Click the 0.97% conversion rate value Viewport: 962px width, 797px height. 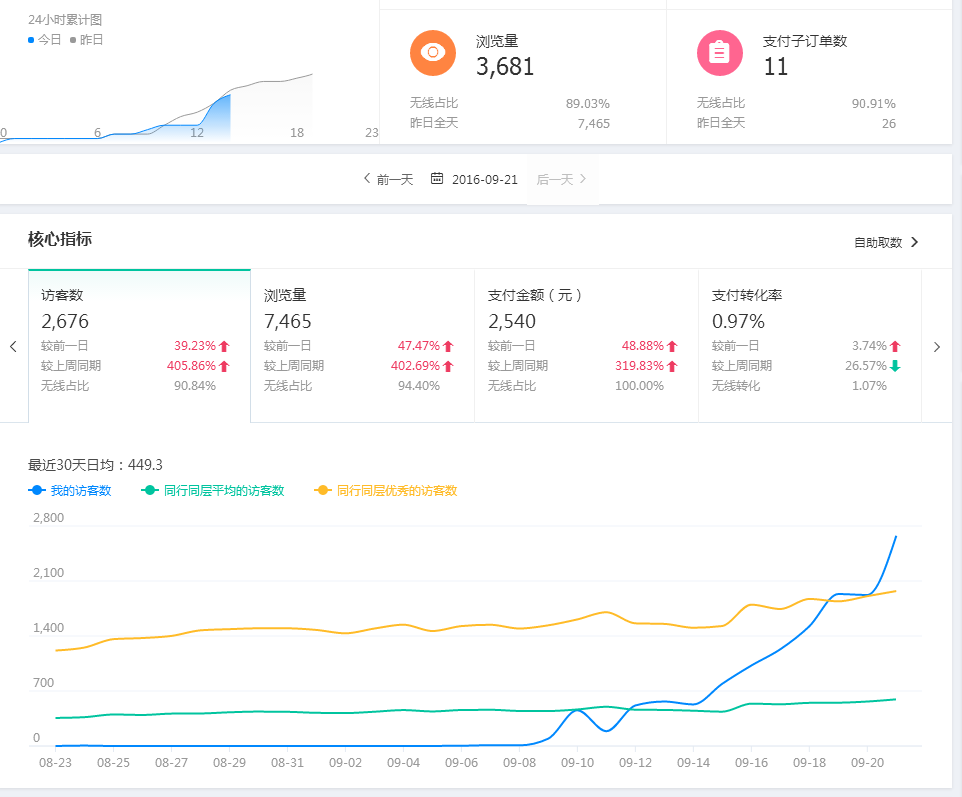pos(738,321)
